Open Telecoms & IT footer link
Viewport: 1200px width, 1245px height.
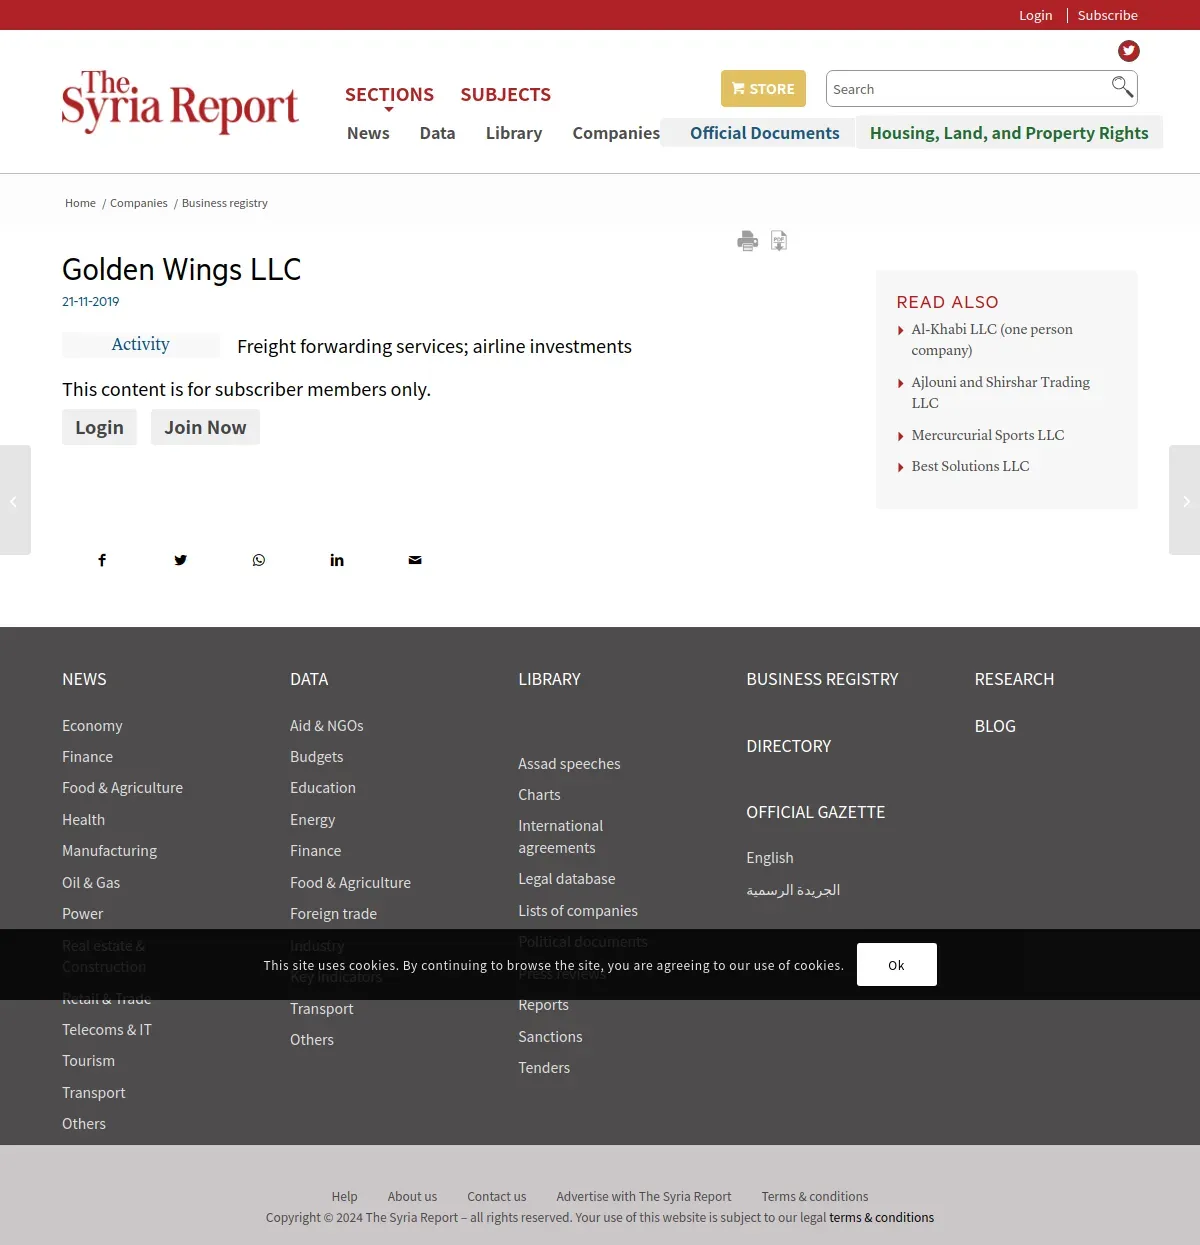tap(107, 1030)
